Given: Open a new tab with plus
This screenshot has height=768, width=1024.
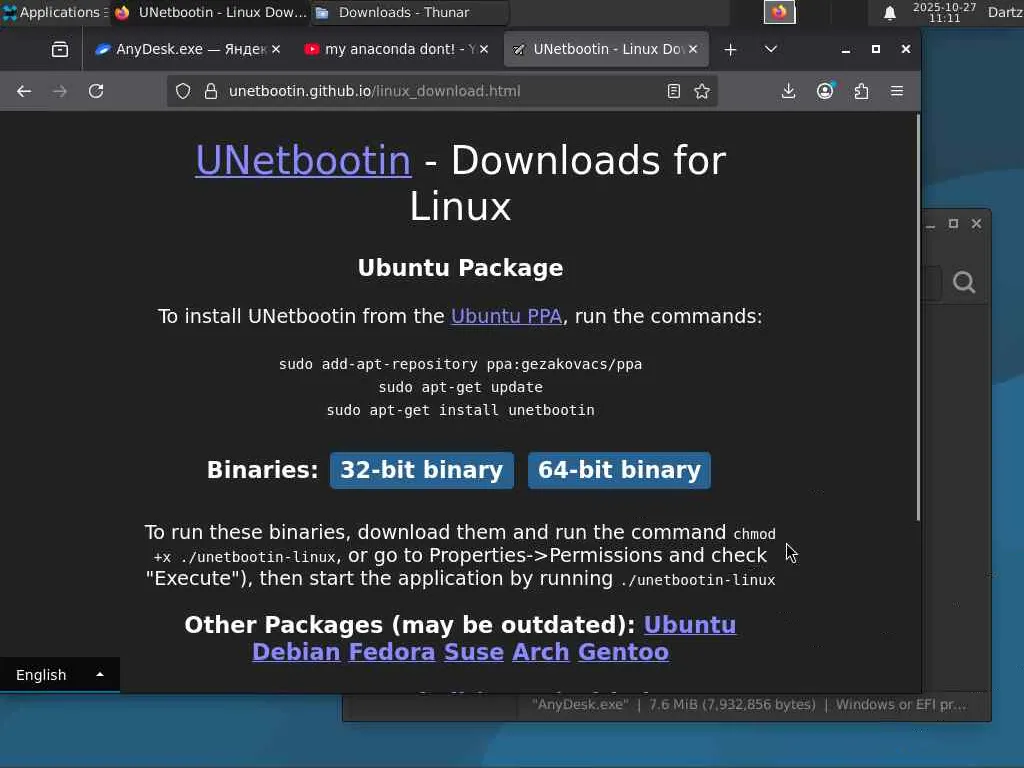Looking at the screenshot, I should 731,50.
